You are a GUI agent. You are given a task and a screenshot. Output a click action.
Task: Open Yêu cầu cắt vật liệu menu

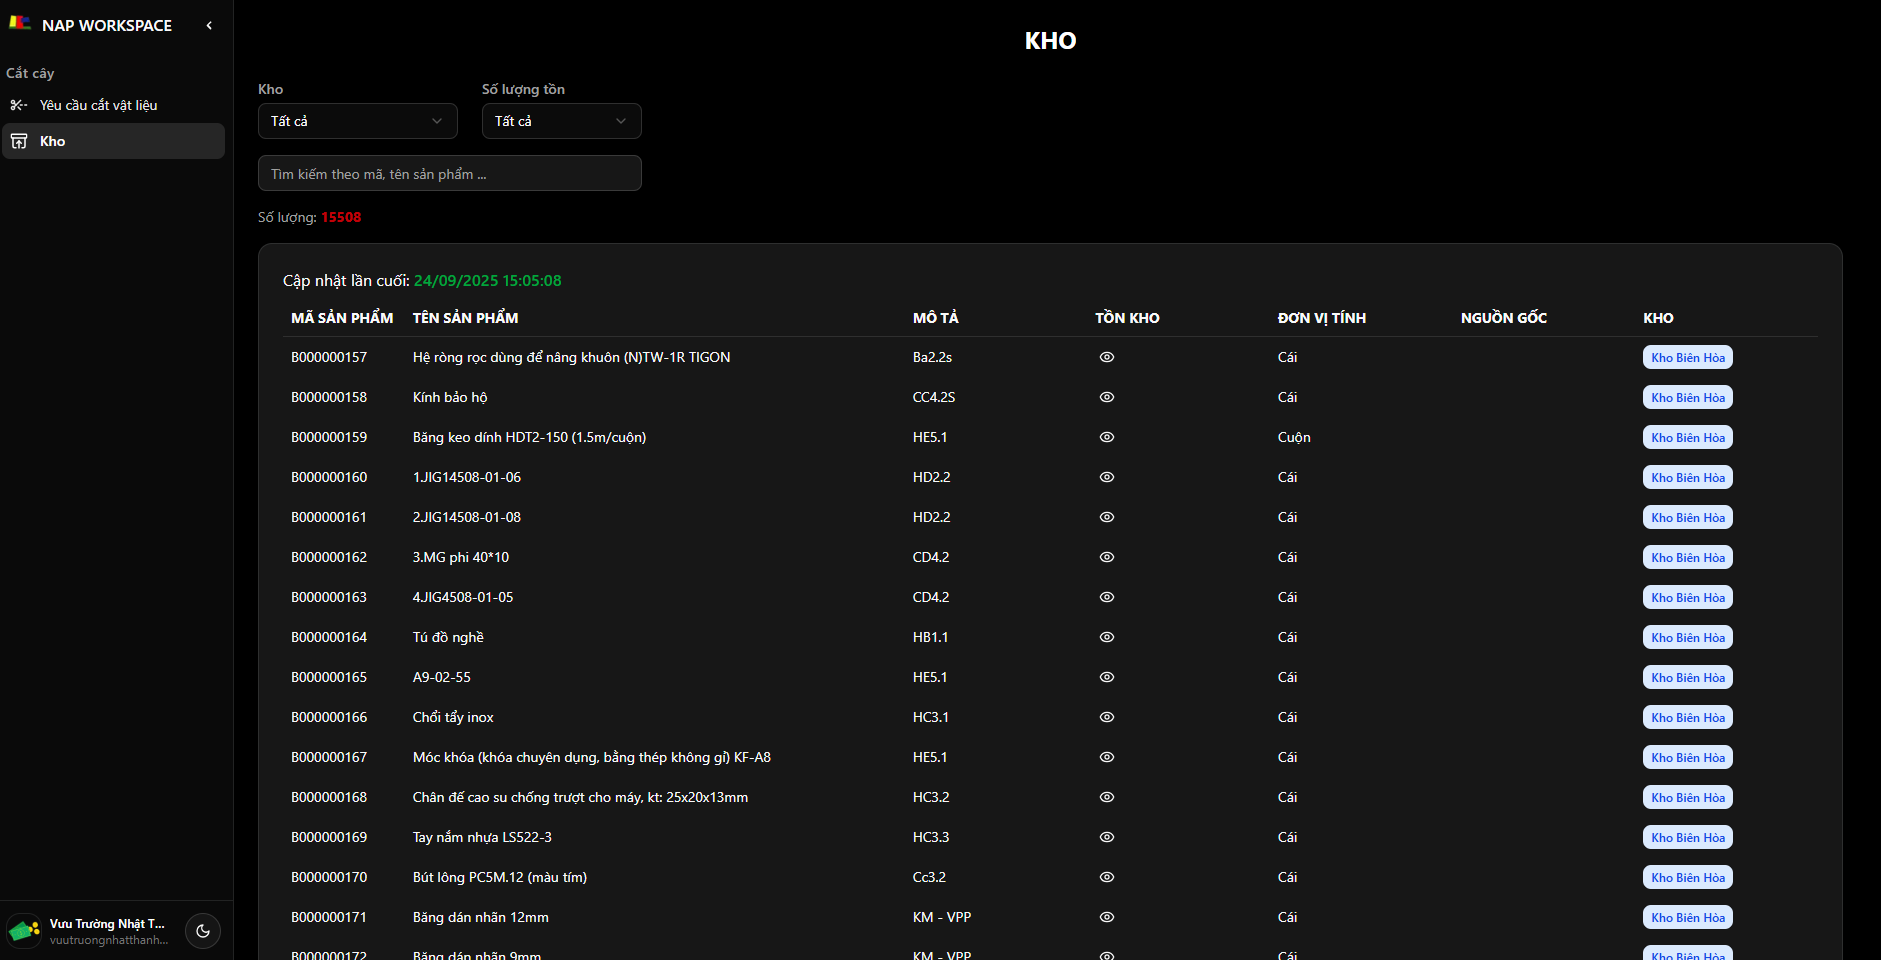pyautogui.click(x=99, y=105)
